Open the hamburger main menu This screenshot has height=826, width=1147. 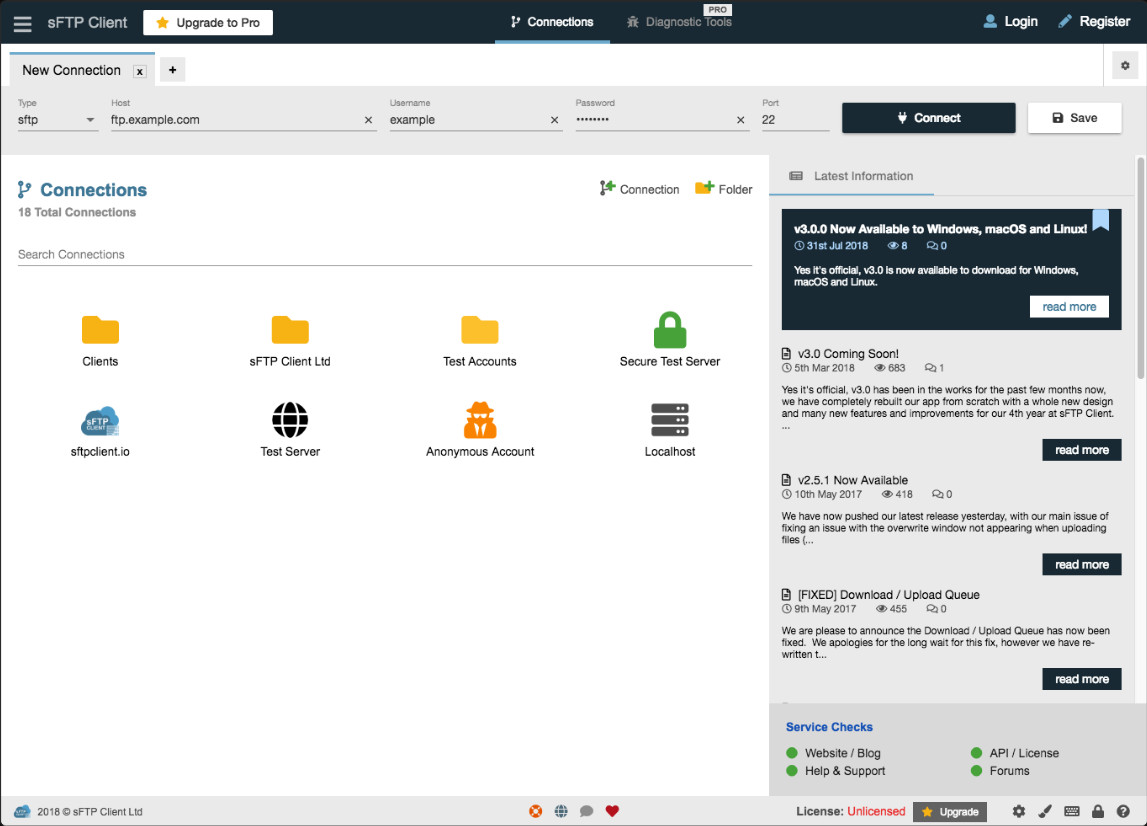[x=23, y=23]
